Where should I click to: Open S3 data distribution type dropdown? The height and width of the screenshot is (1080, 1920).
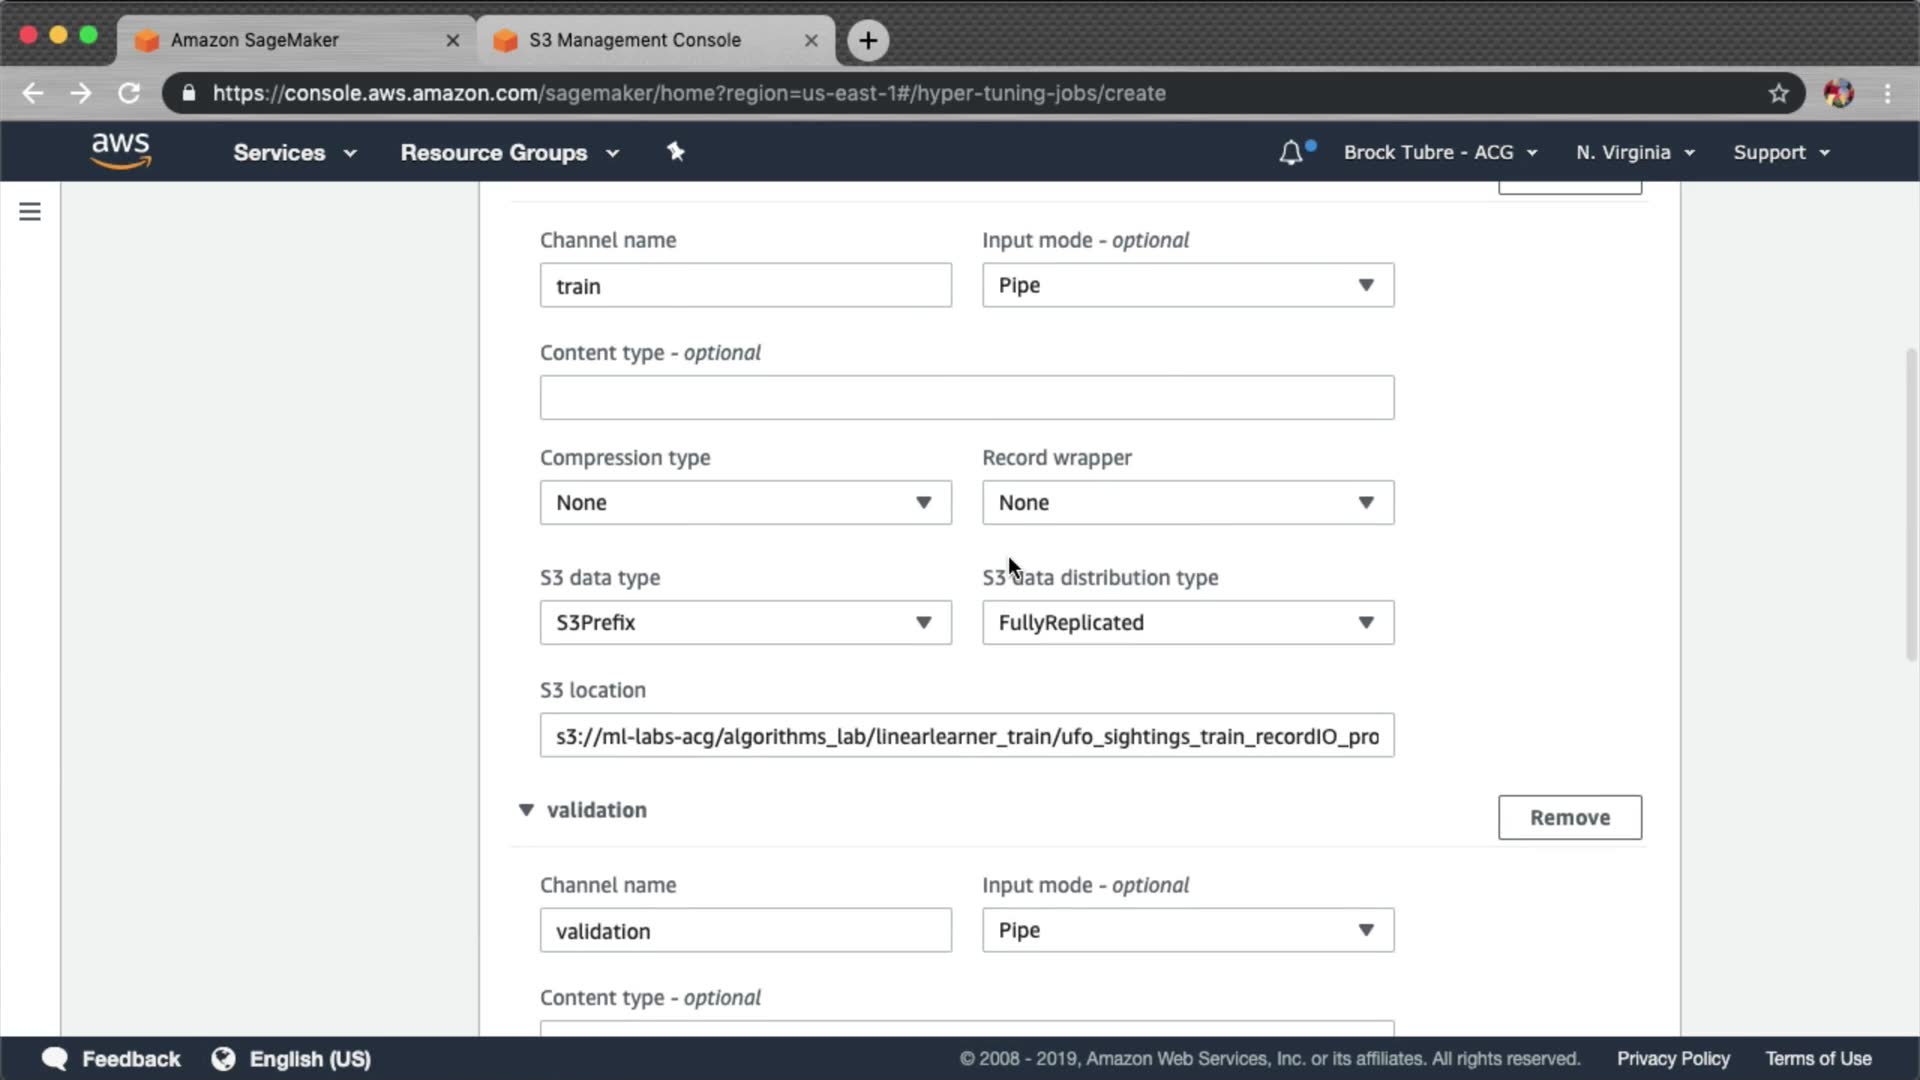pyautogui.click(x=1187, y=622)
